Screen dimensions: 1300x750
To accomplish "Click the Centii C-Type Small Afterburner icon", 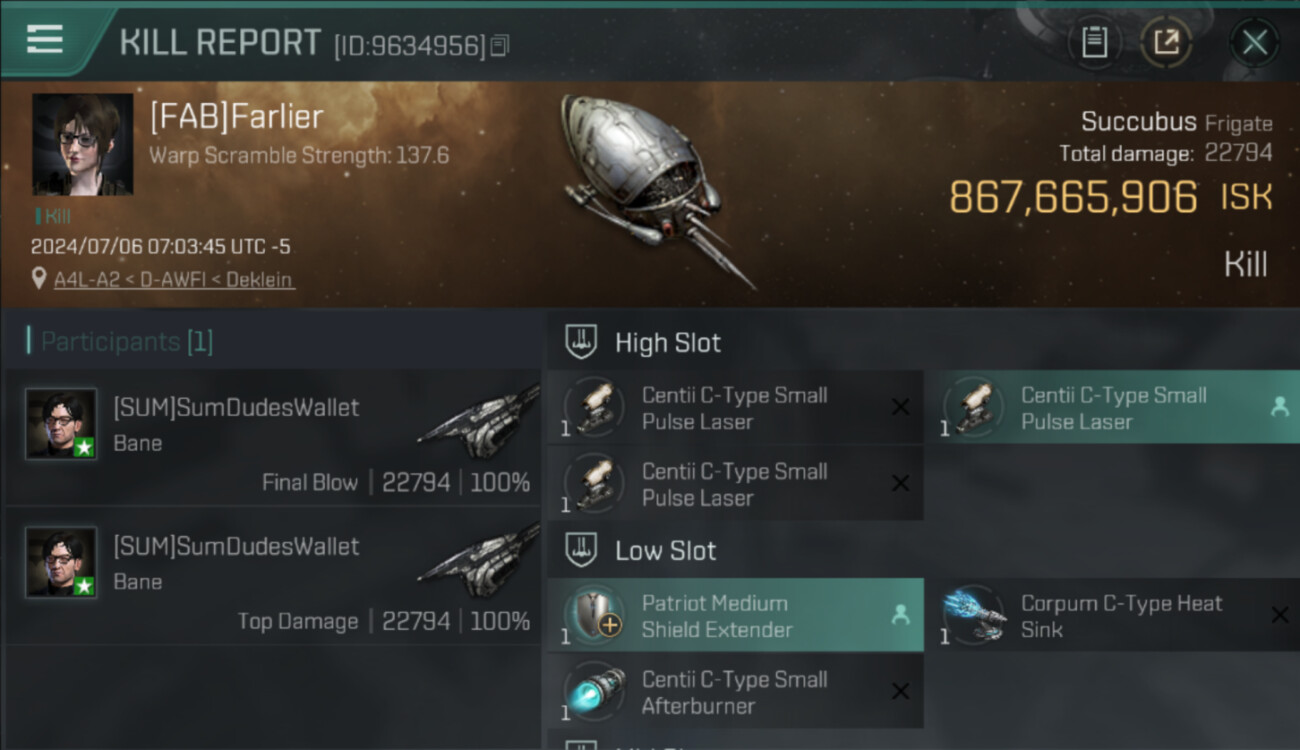I will (x=595, y=692).
